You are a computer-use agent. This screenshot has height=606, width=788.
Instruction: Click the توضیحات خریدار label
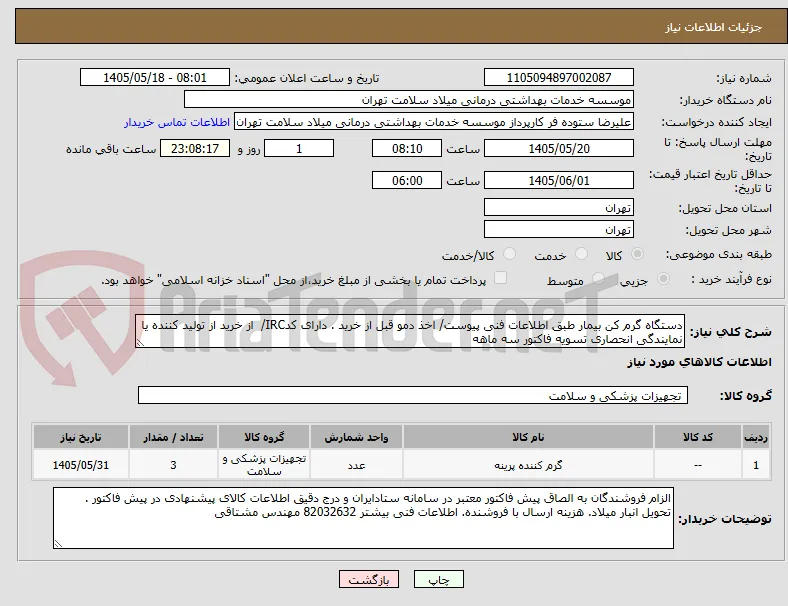tap(725, 519)
